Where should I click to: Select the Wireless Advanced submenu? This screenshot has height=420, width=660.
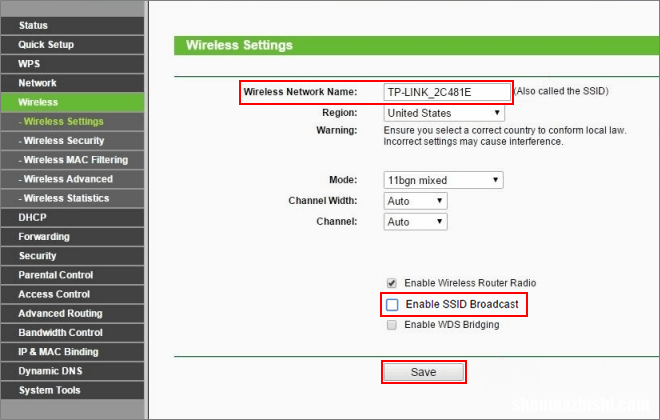coord(72,179)
